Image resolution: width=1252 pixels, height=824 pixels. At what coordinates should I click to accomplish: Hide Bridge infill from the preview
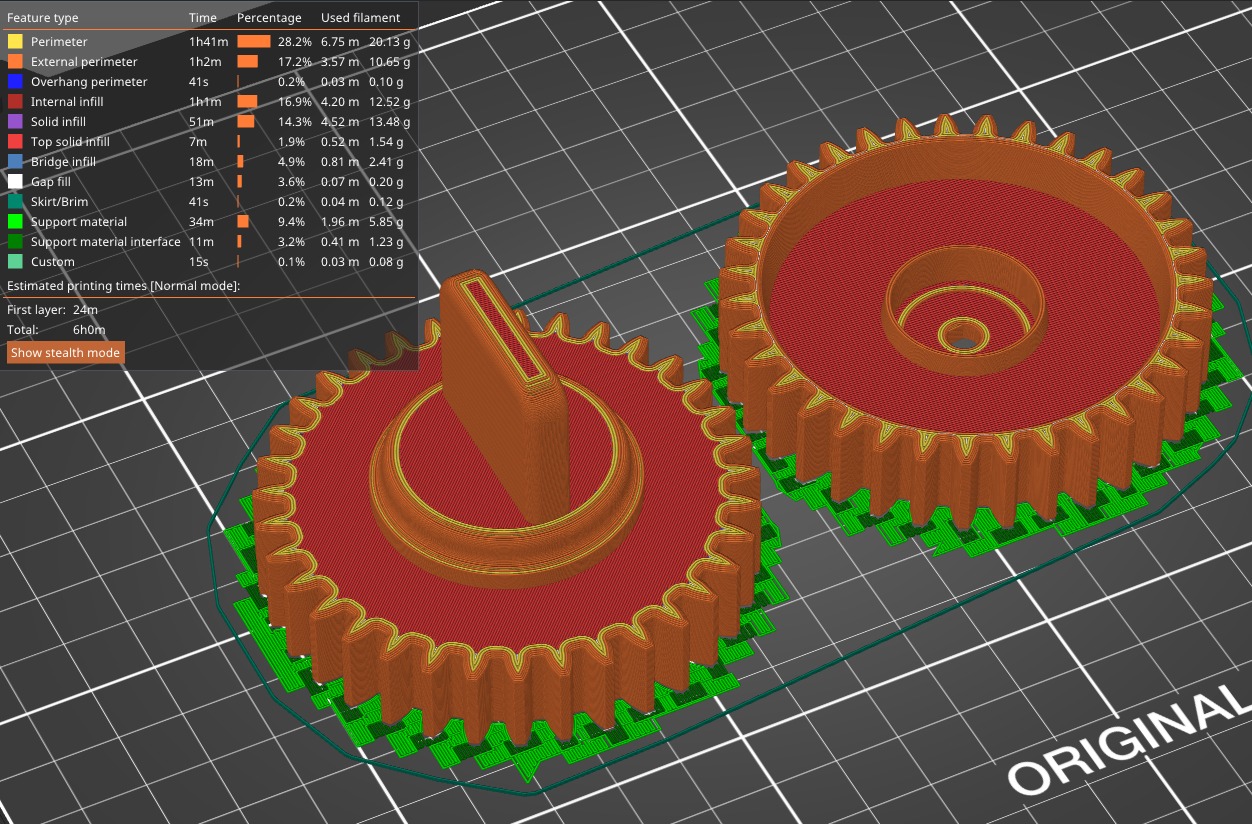(x=63, y=162)
